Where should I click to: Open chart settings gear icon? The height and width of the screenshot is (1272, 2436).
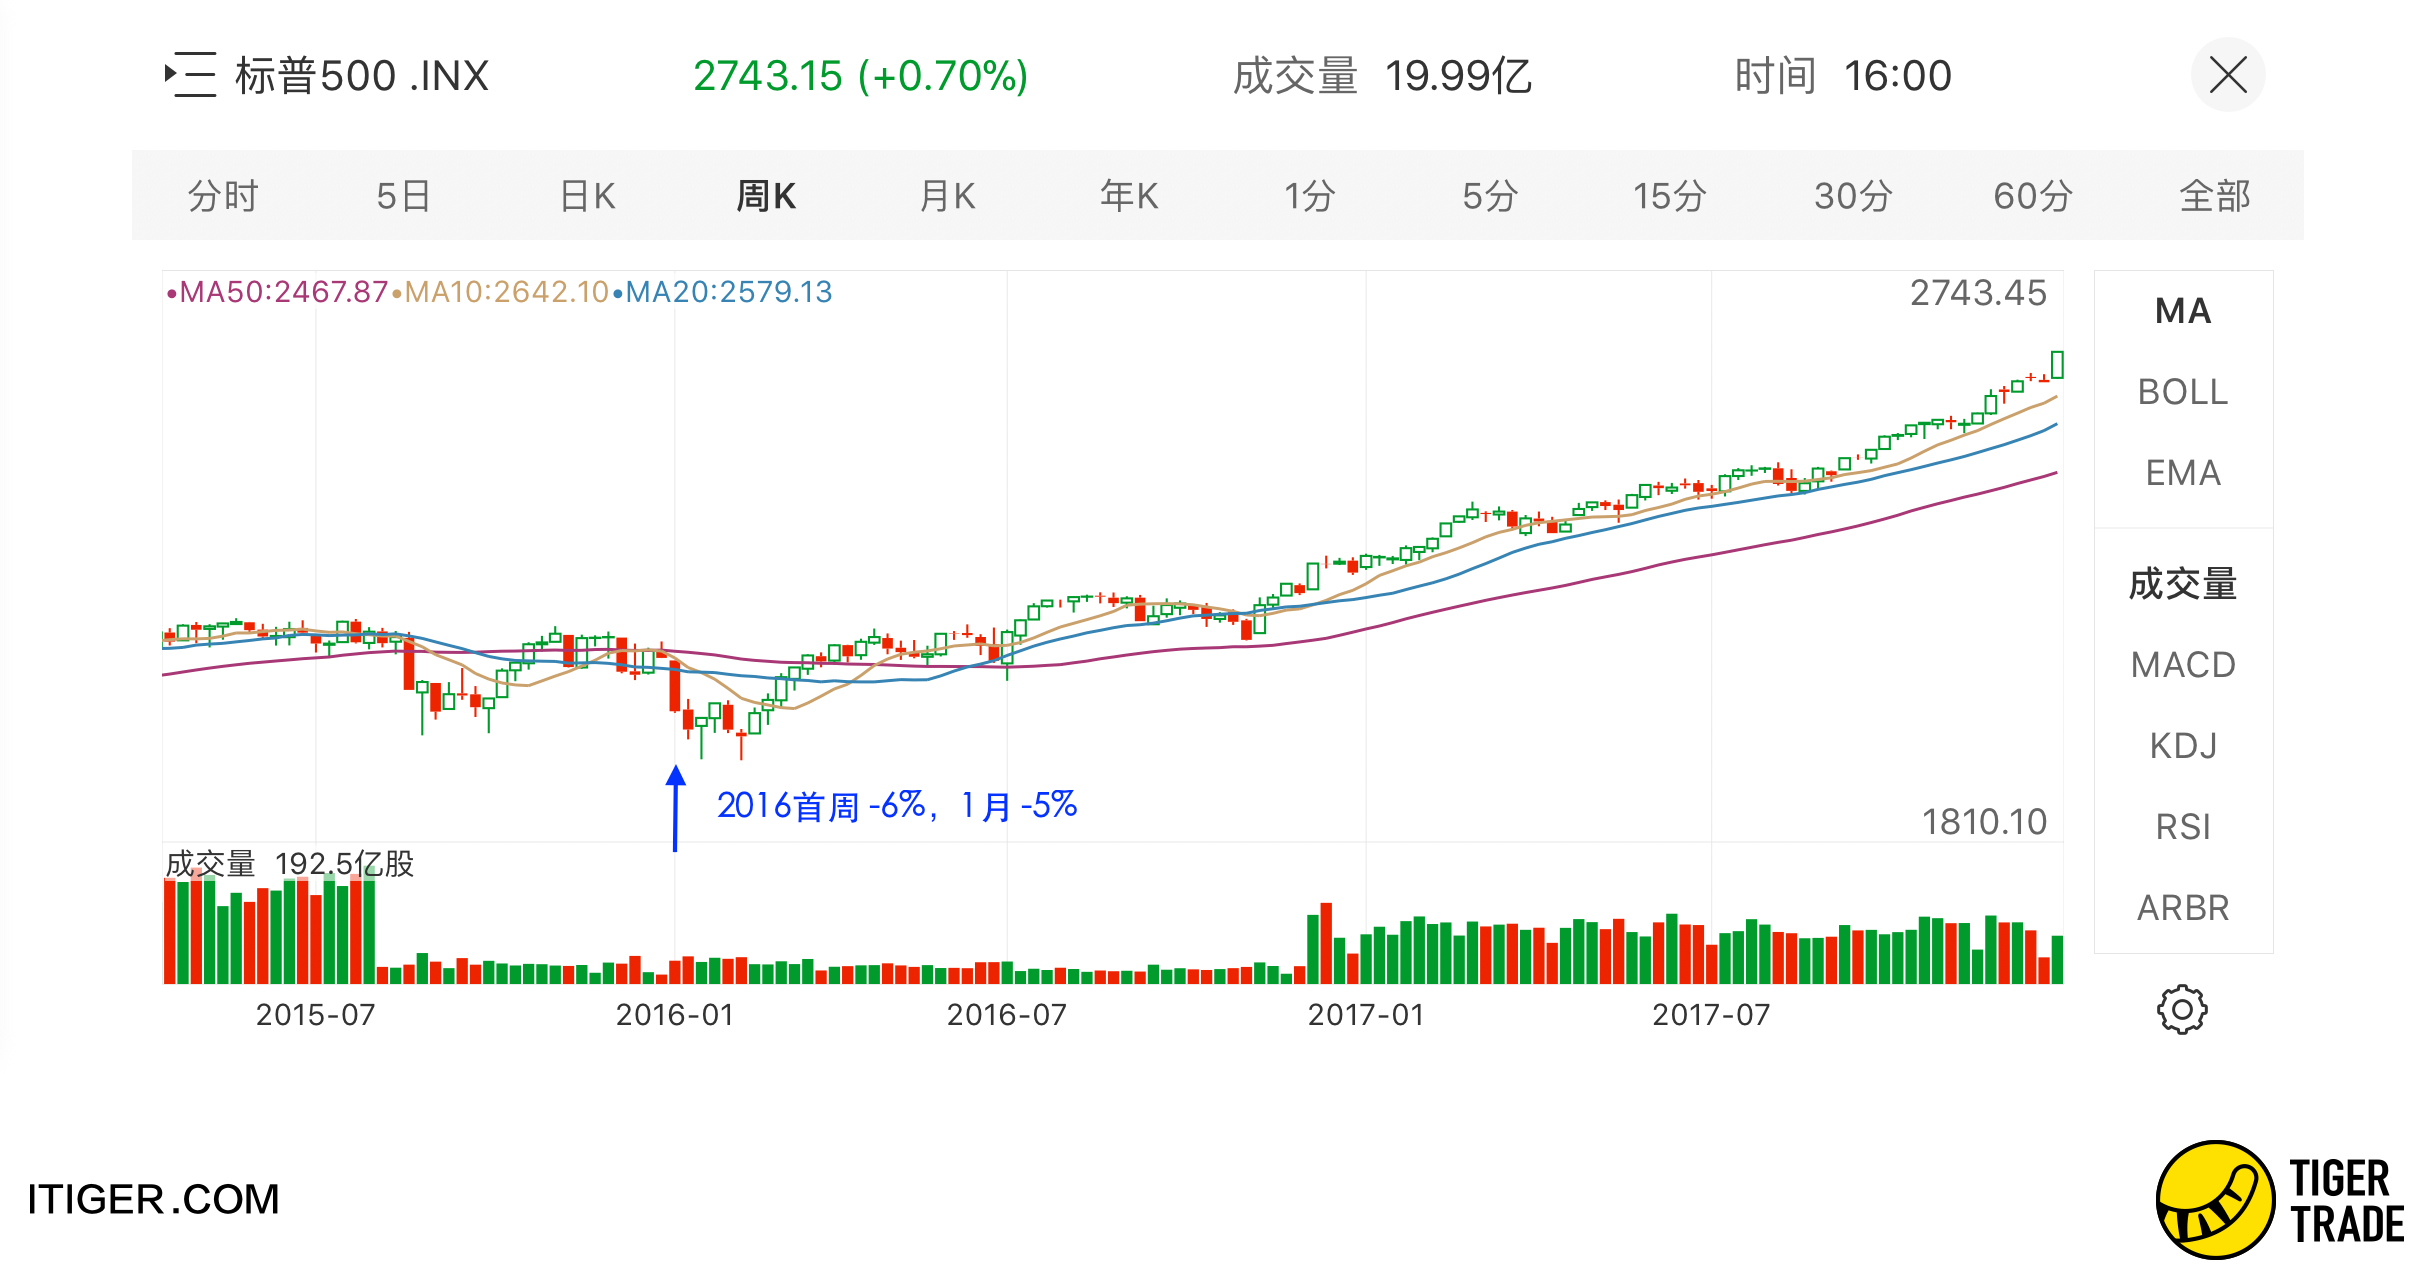pos(2181,1010)
